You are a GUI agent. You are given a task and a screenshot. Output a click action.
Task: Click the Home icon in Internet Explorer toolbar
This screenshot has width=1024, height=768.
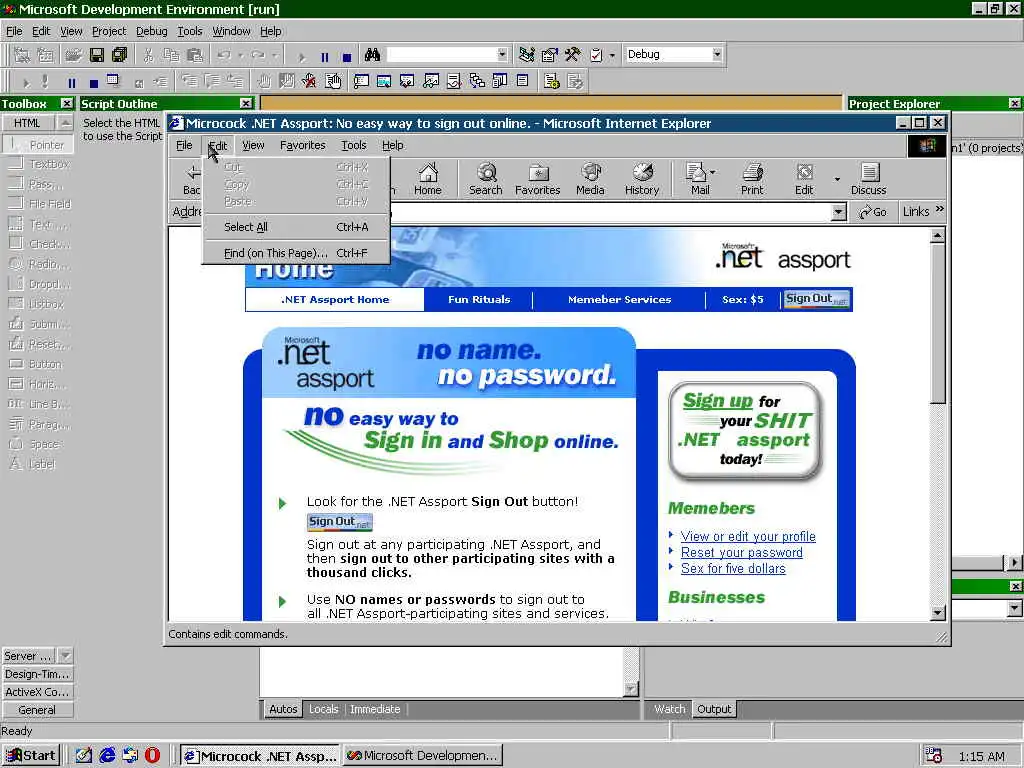pyautogui.click(x=428, y=179)
